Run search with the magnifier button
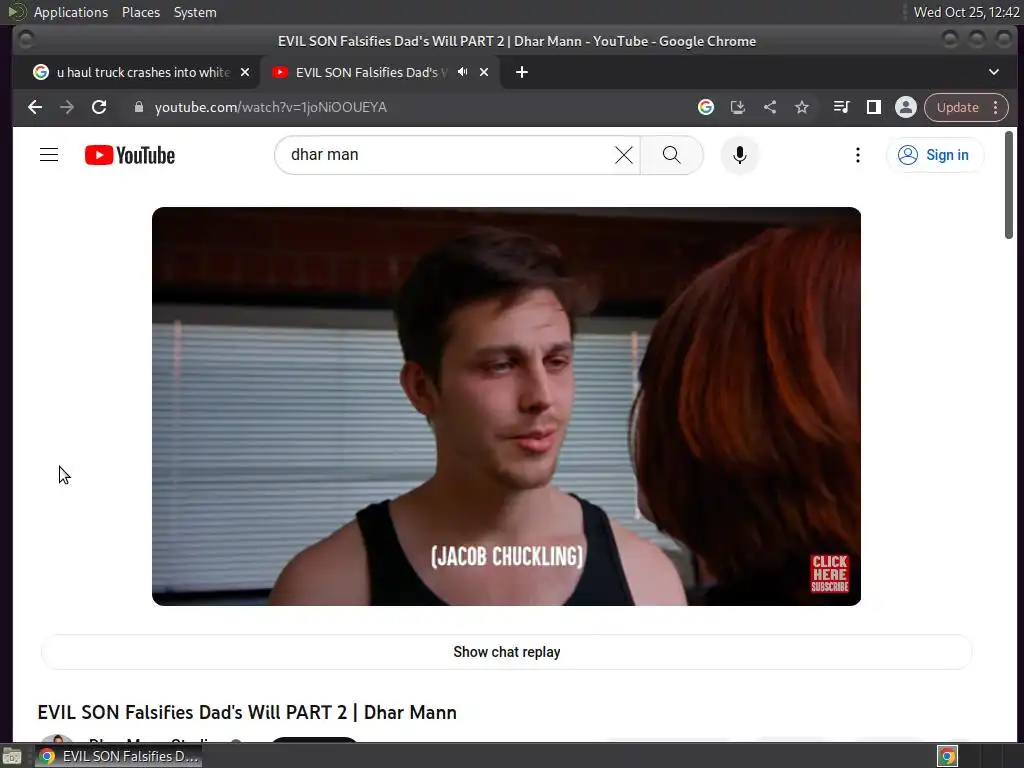Image resolution: width=1024 pixels, height=768 pixels. point(671,155)
